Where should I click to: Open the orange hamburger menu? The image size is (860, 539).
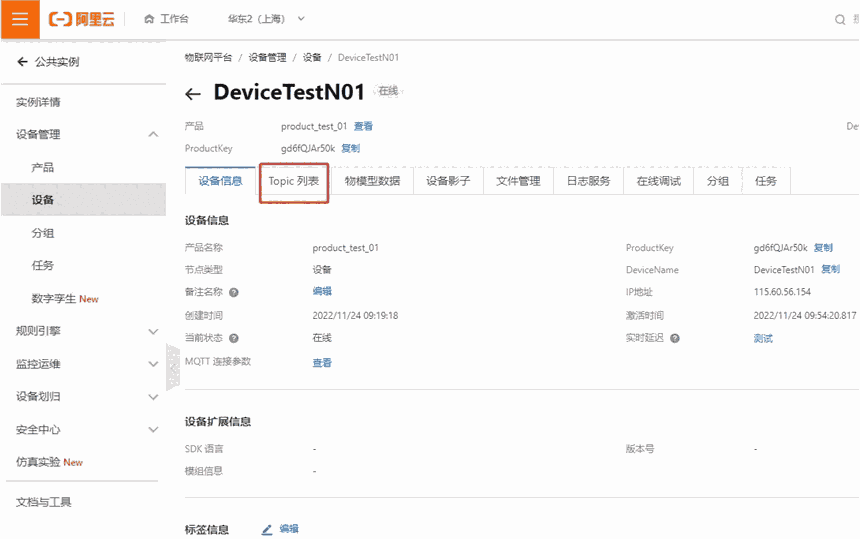coord(20,19)
